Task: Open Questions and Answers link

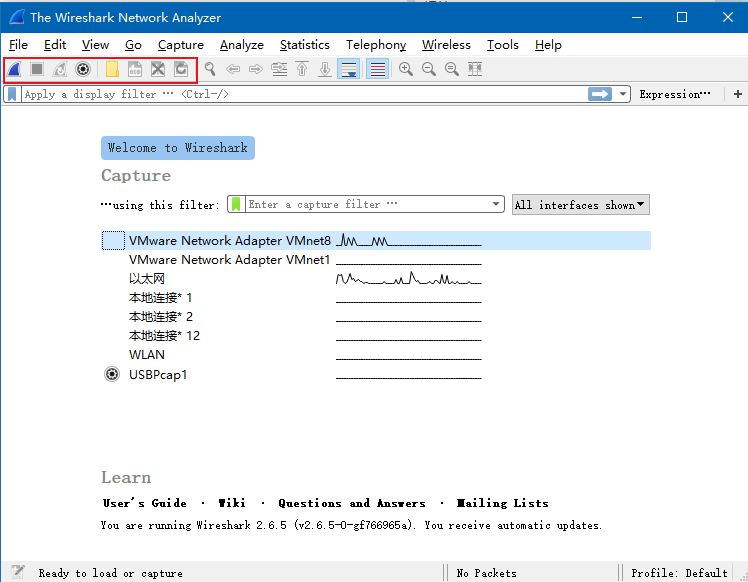Action: pos(352,503)
